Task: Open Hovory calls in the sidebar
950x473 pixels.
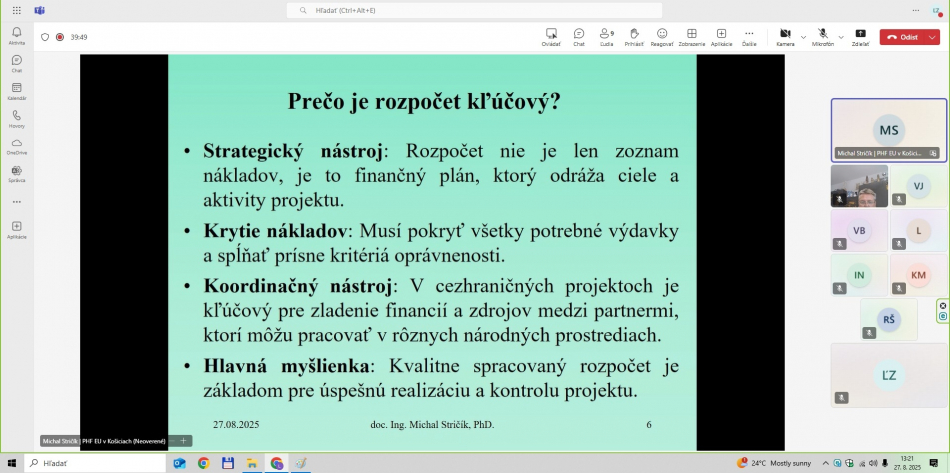Action: point(16,118)
